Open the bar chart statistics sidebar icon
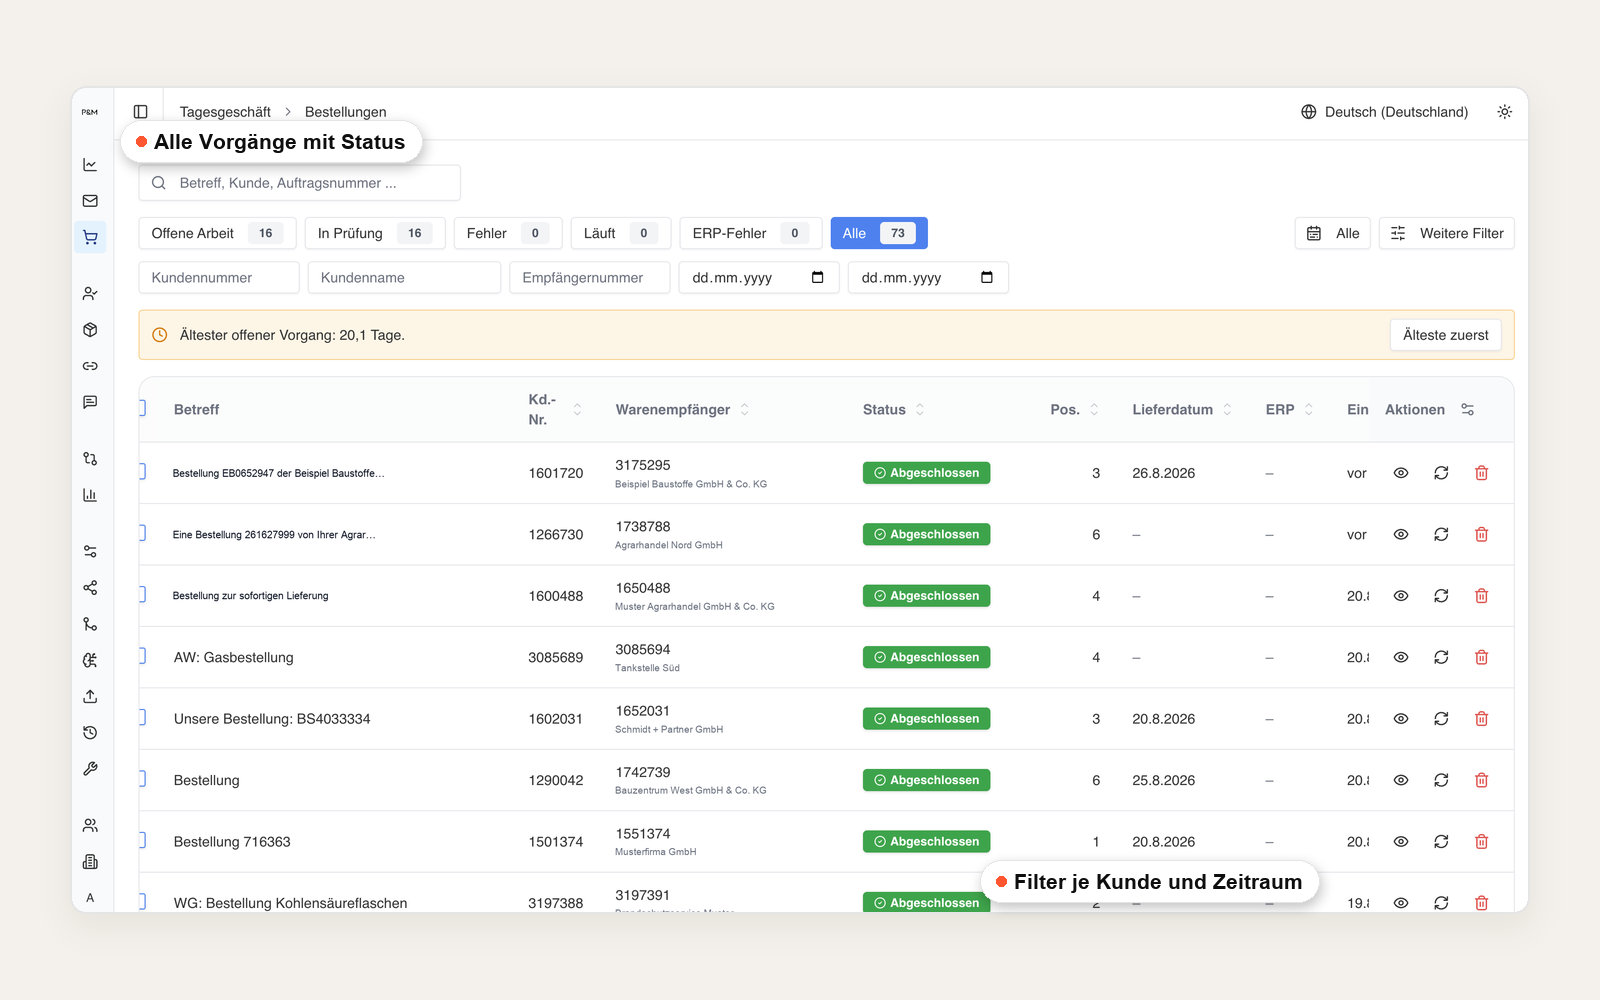Image resolution: width=1600 pixels, height=1000 pixels. click(x=90, y=495)
